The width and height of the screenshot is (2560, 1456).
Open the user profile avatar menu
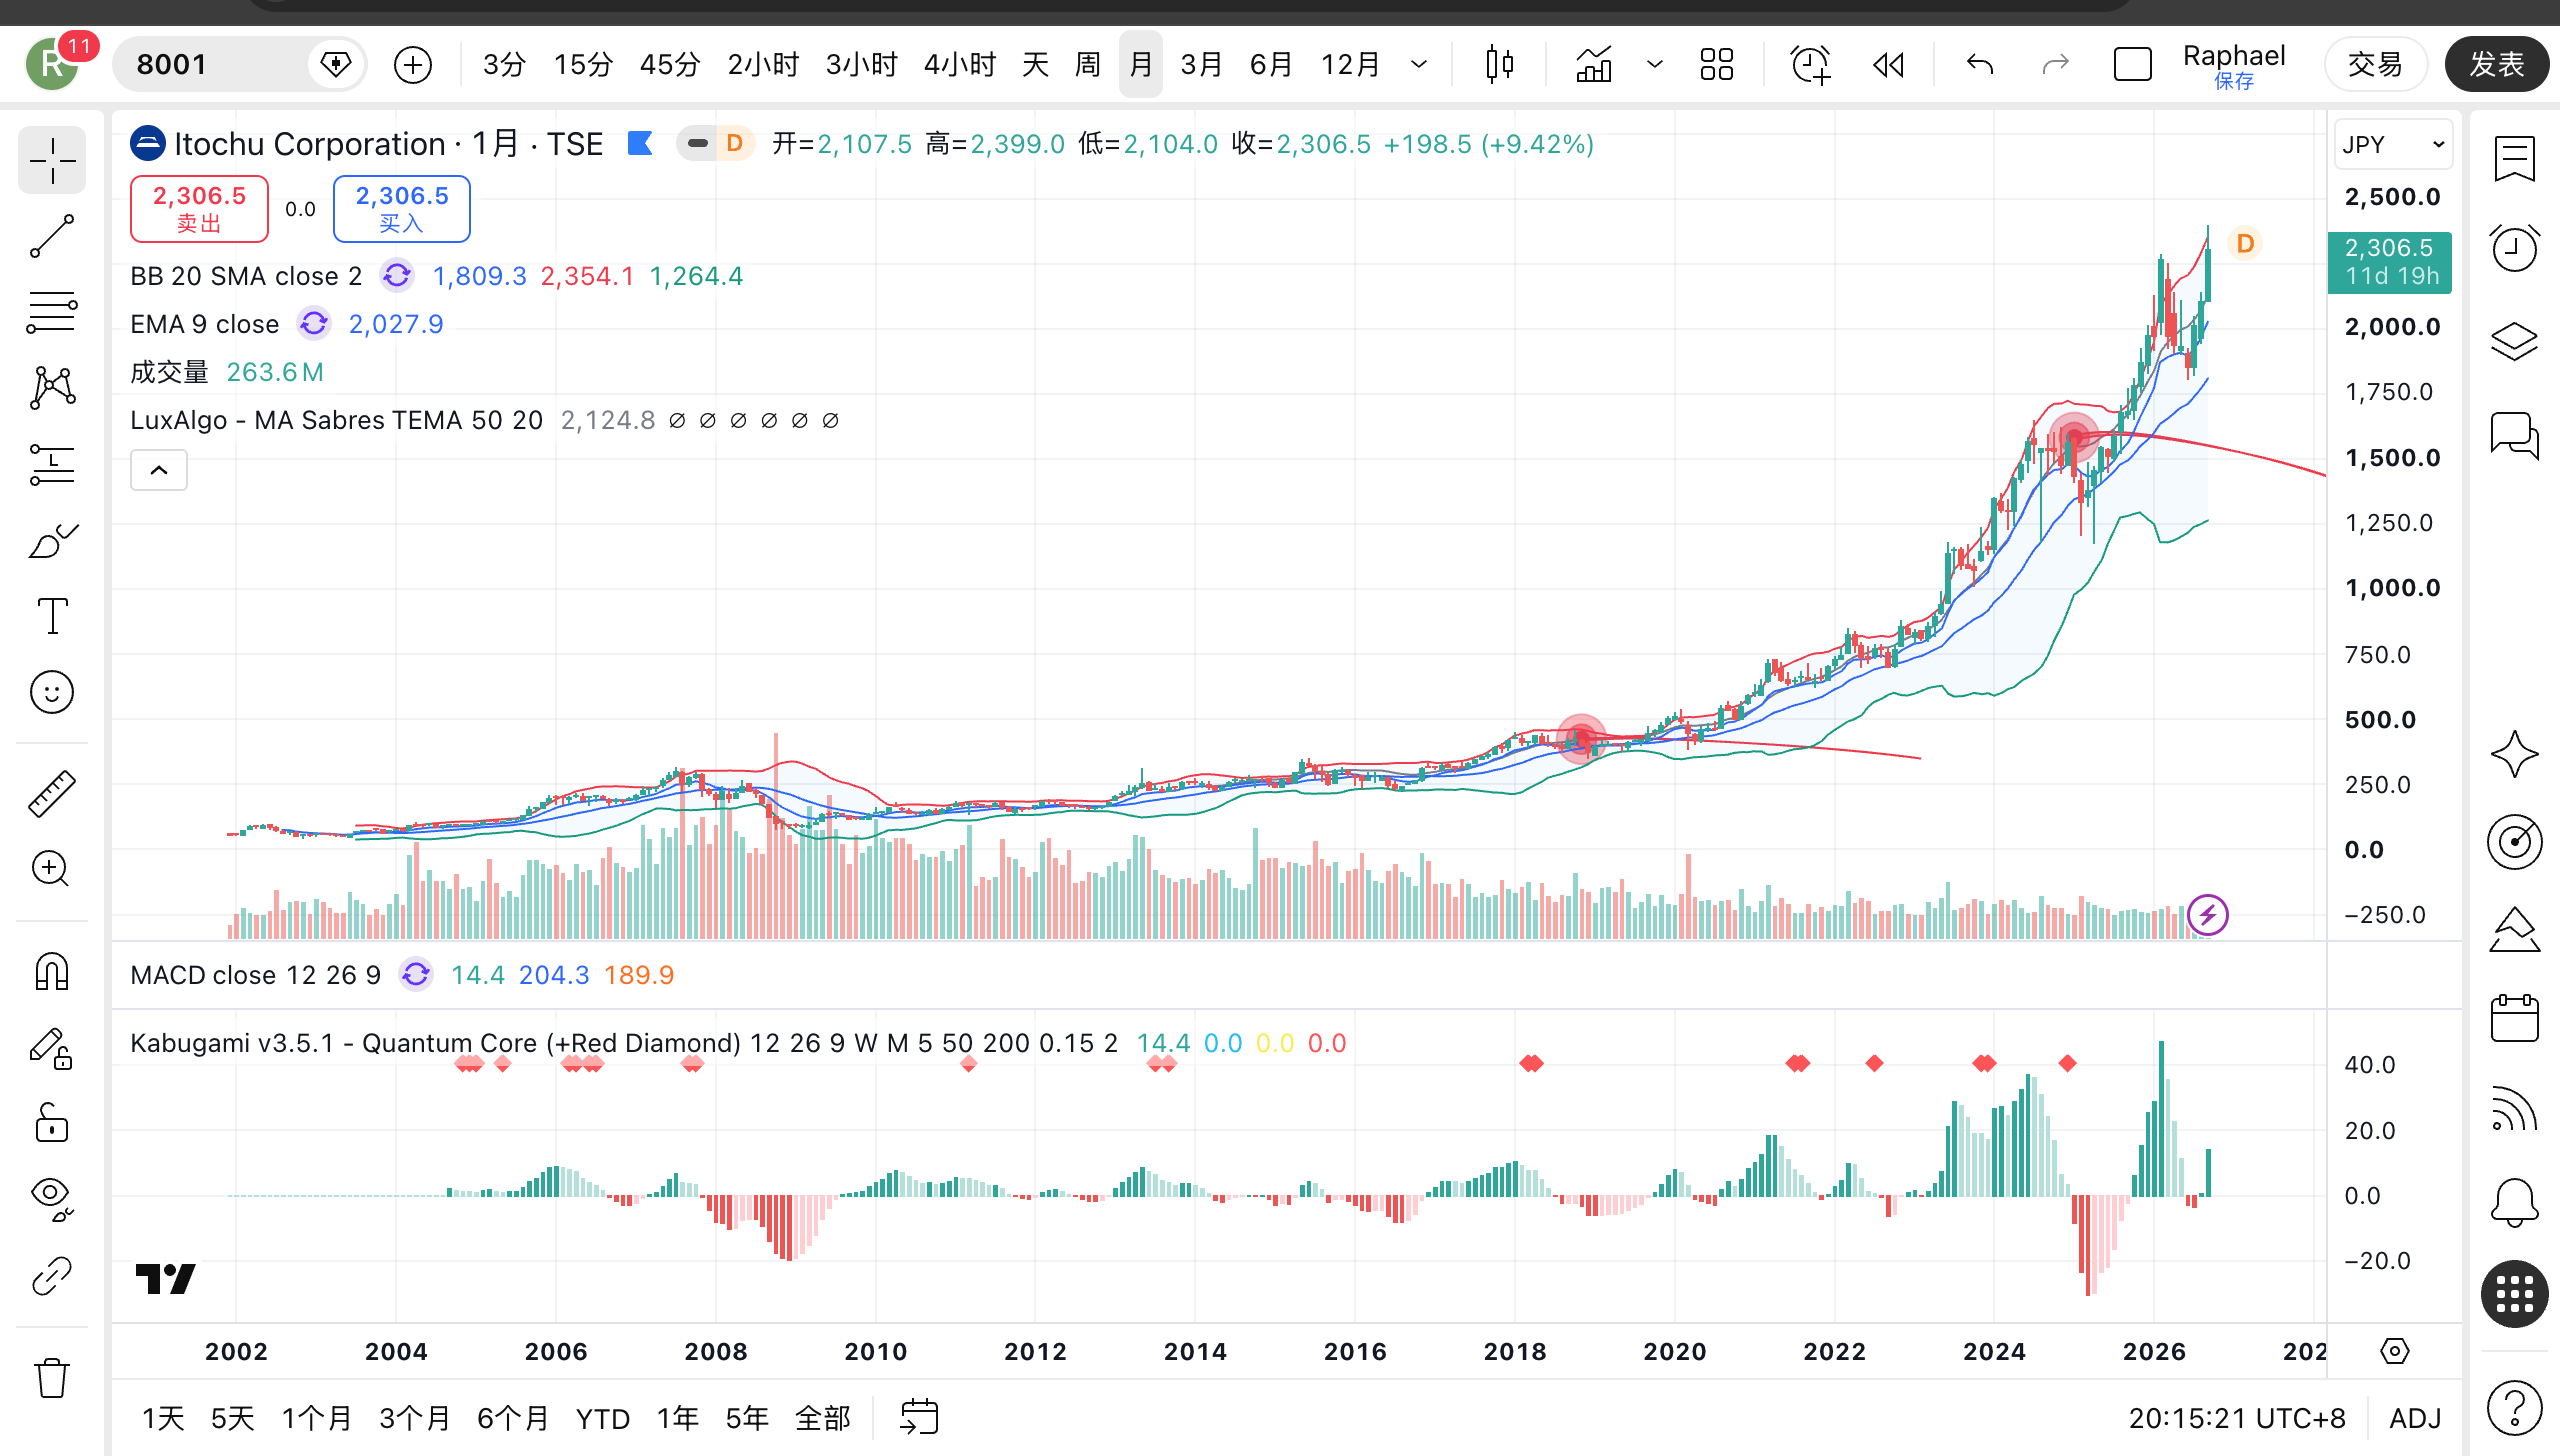pos(52,65)
